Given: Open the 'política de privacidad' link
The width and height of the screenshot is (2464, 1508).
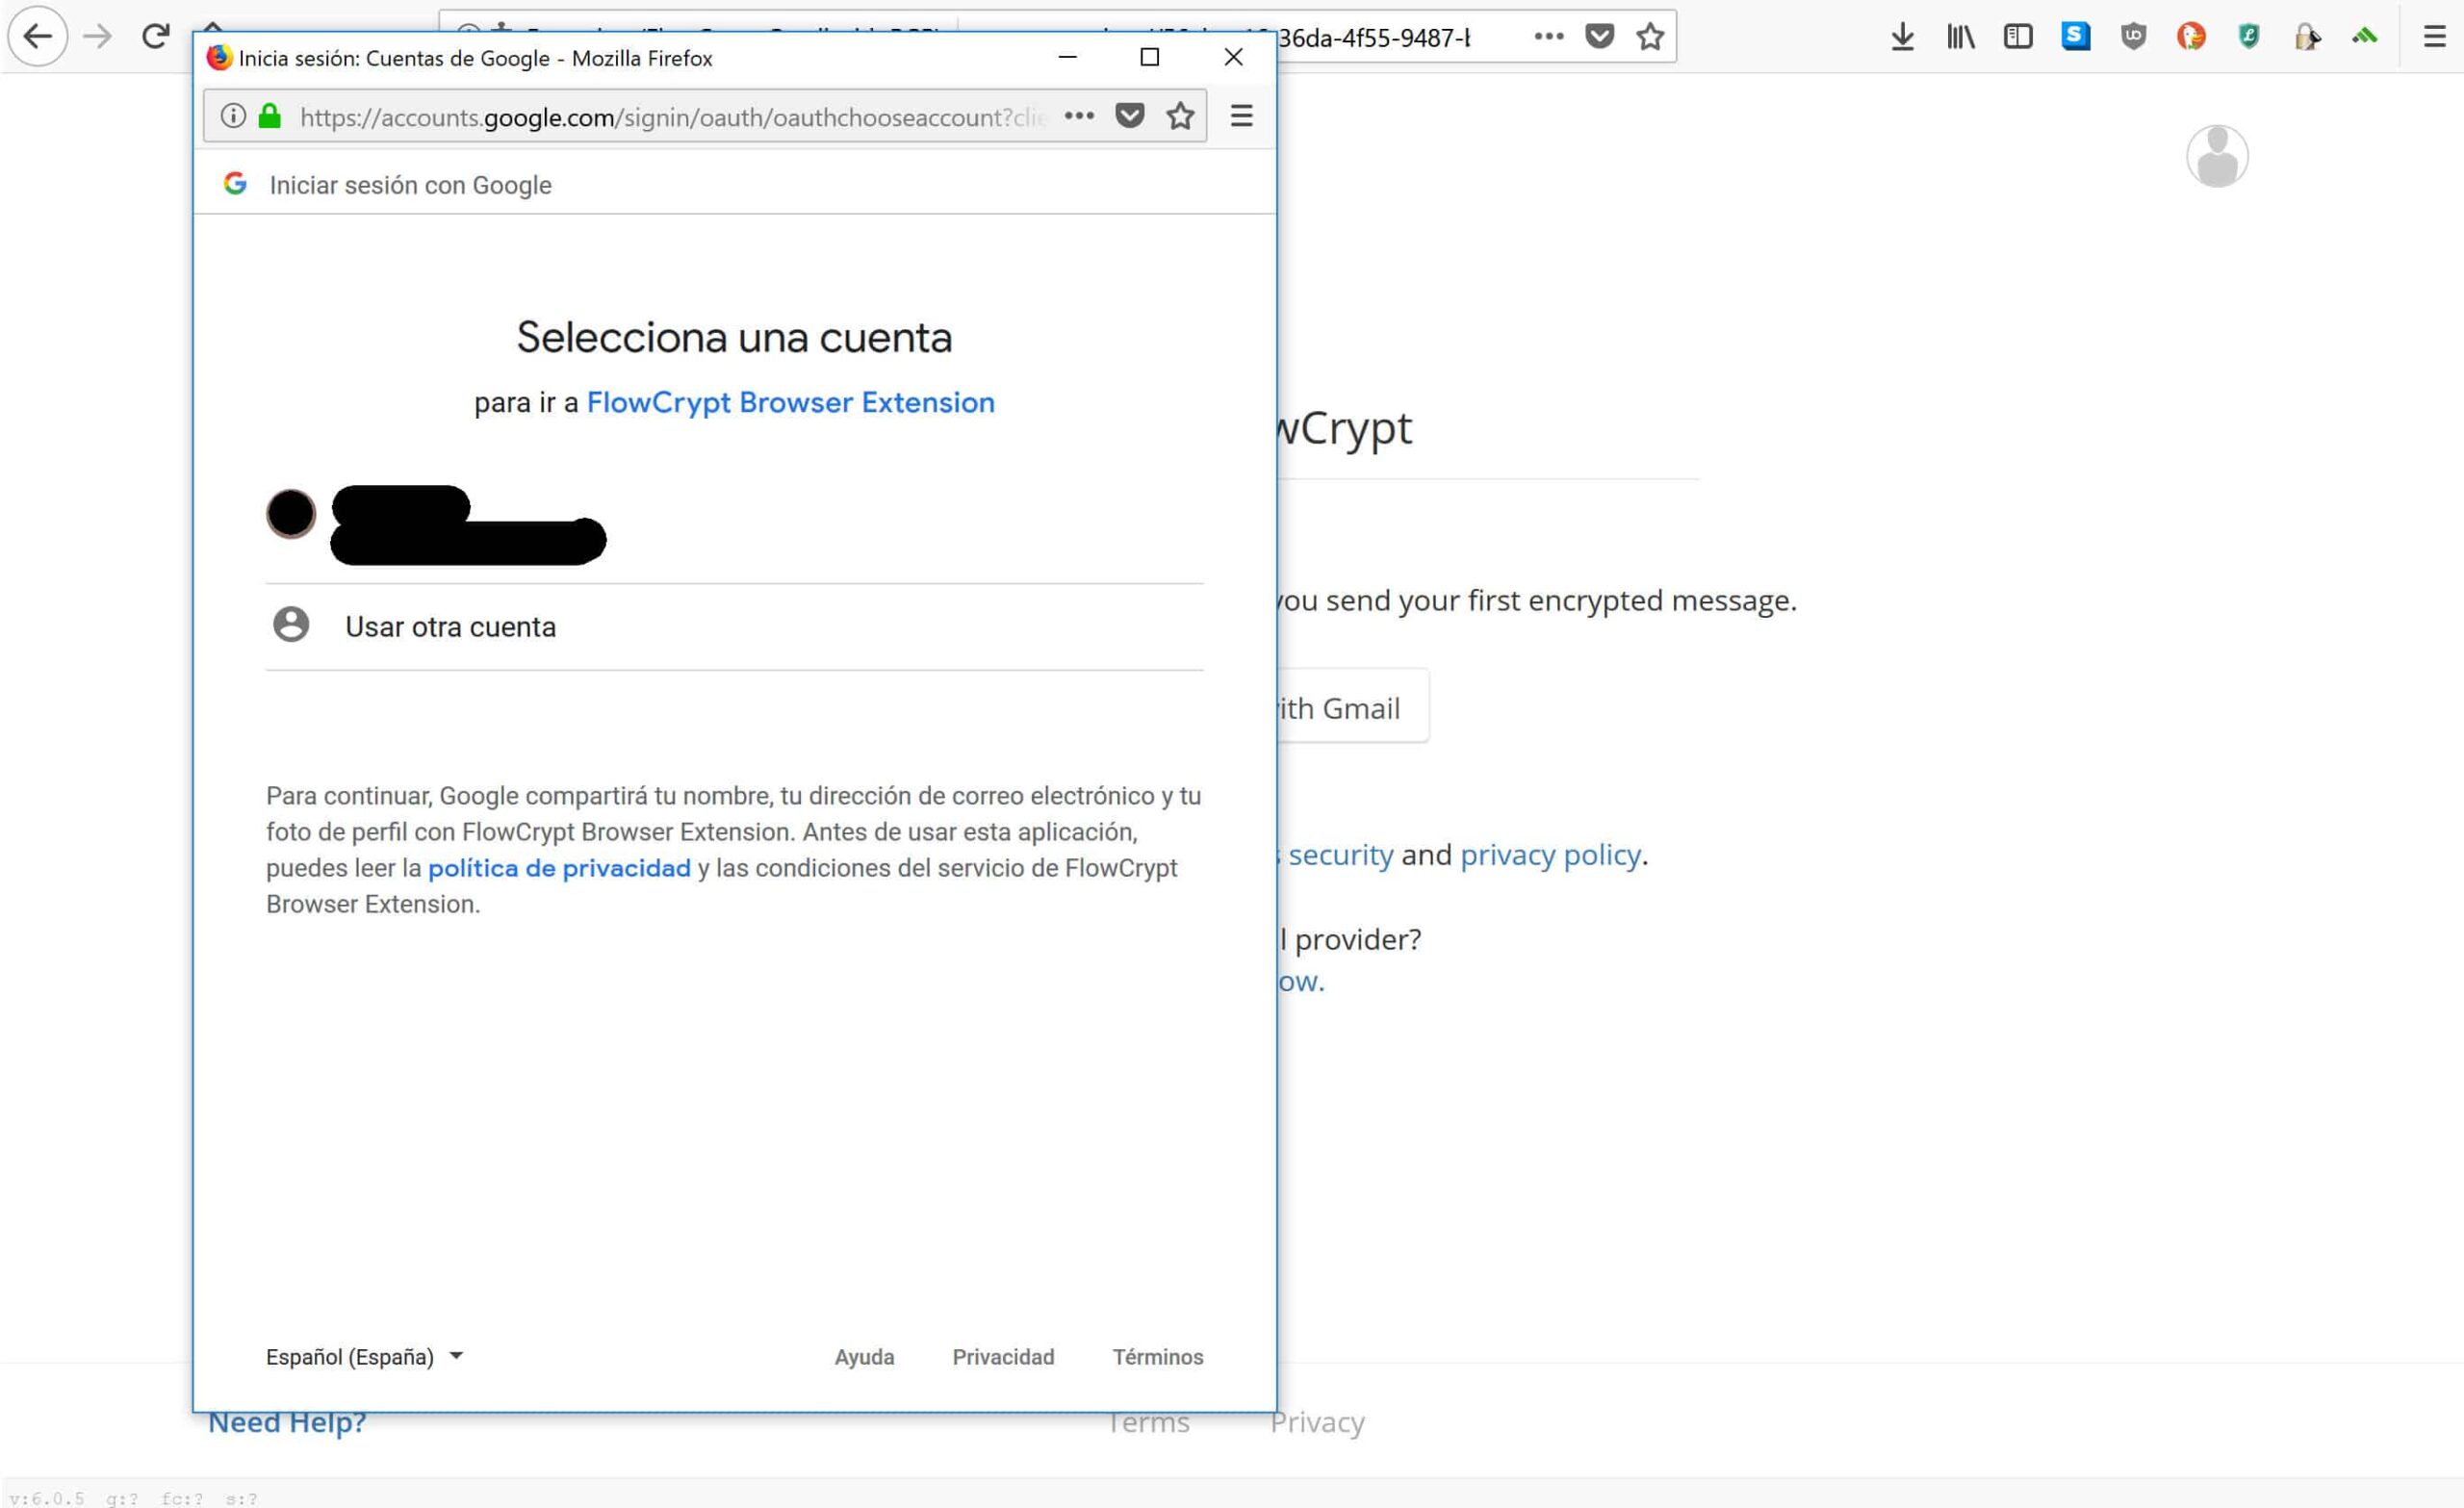Looking at the screenshot, I should (559, 868).
